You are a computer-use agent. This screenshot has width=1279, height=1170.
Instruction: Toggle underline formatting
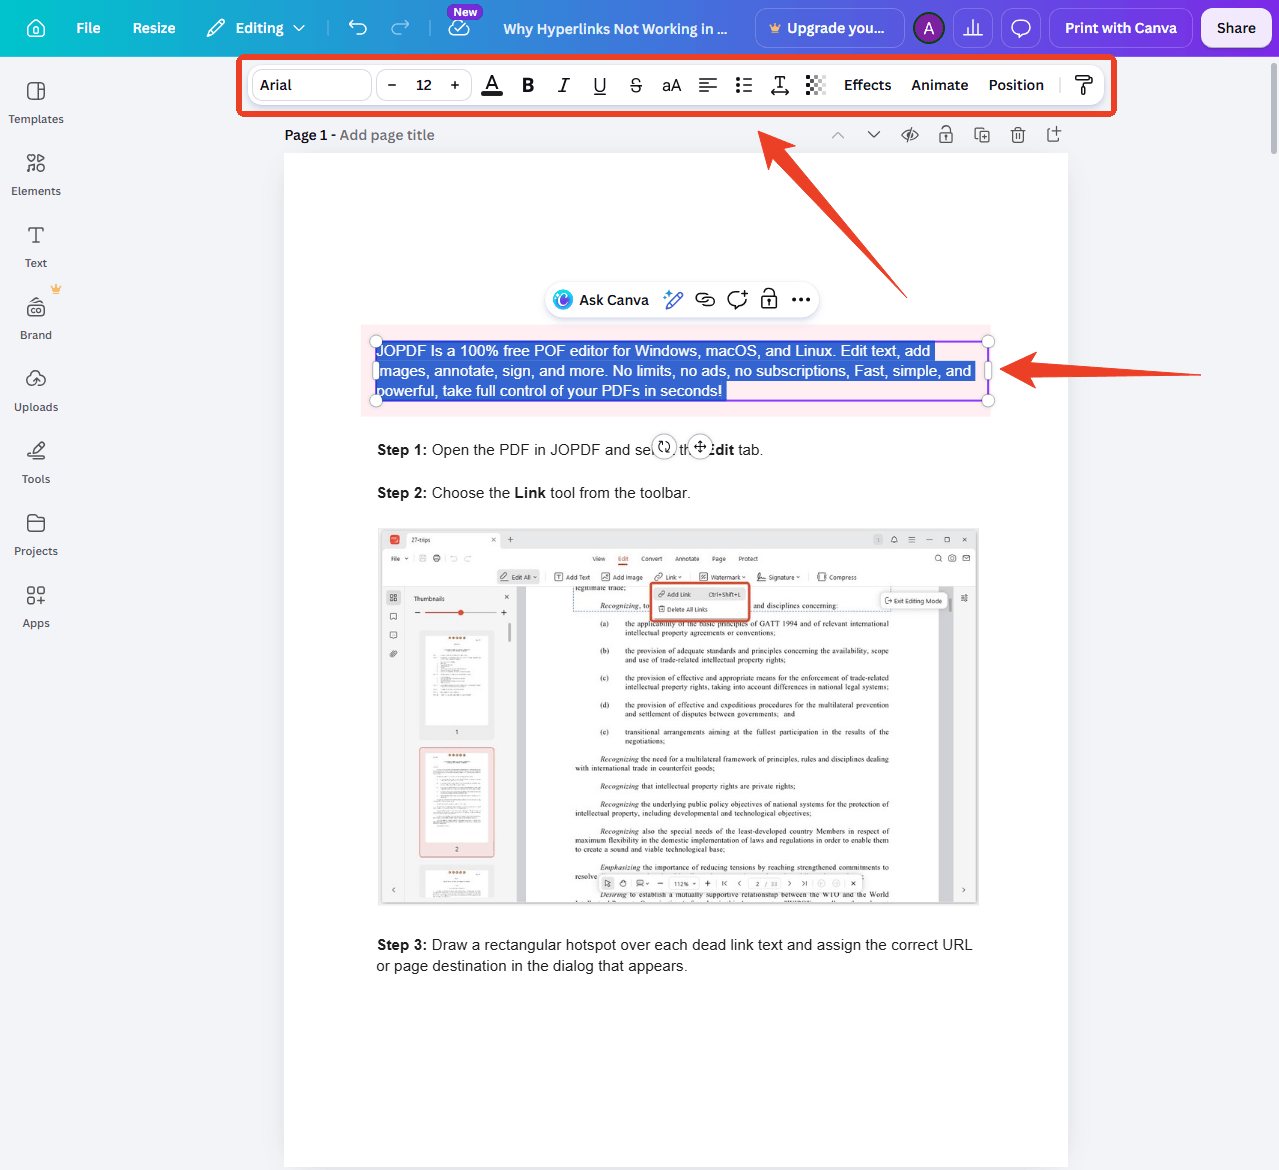tap(600, 85)
